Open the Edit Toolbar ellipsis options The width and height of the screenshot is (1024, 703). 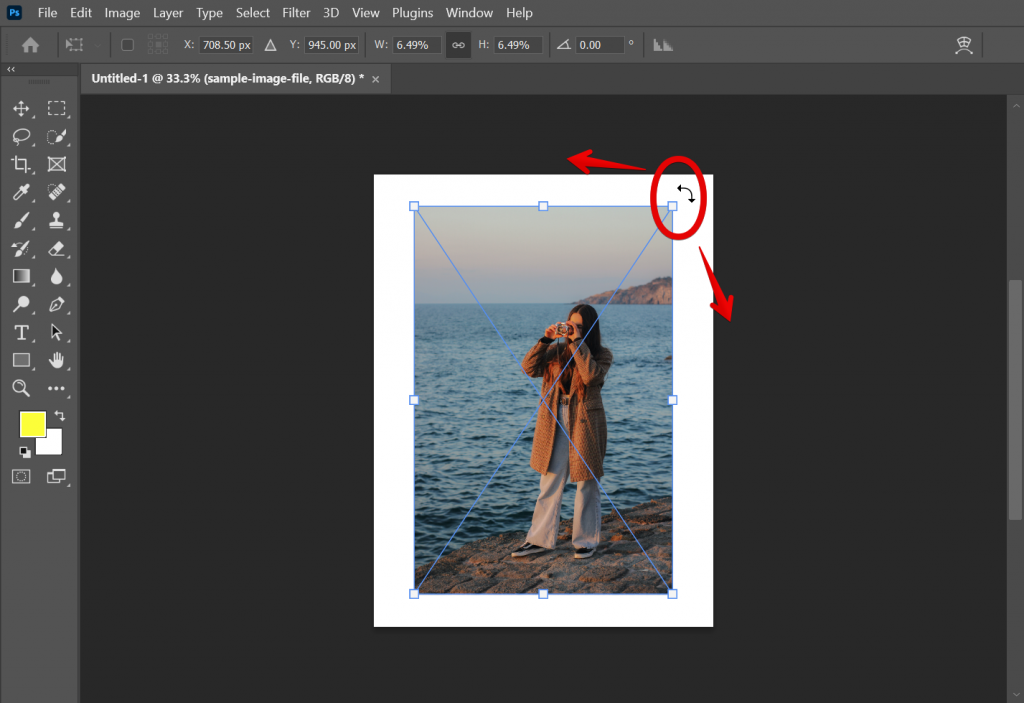58,388
